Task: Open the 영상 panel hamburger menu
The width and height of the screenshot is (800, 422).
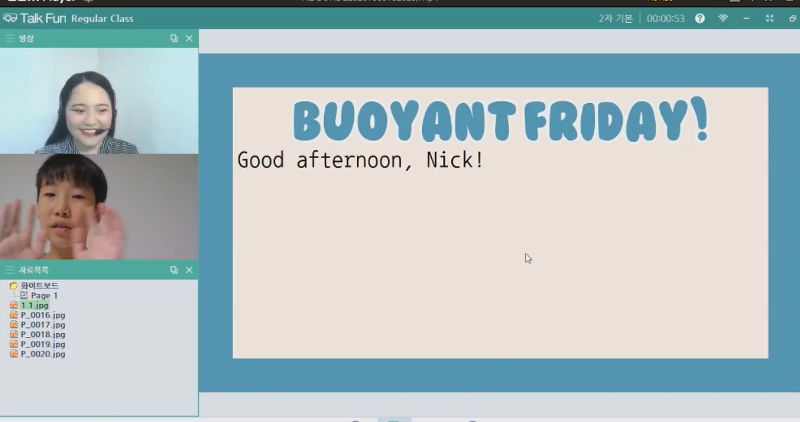Action: tap(10, 38)
